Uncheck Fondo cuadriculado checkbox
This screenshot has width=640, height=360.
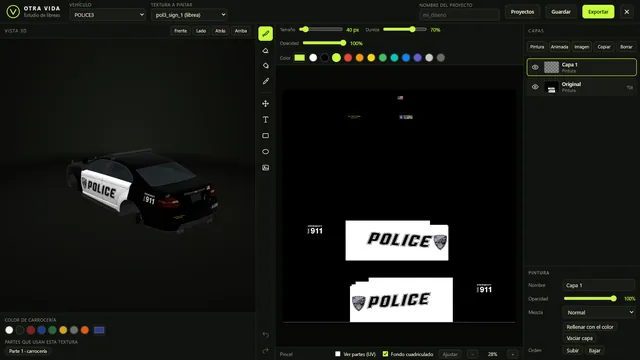[x=385, y=354]
